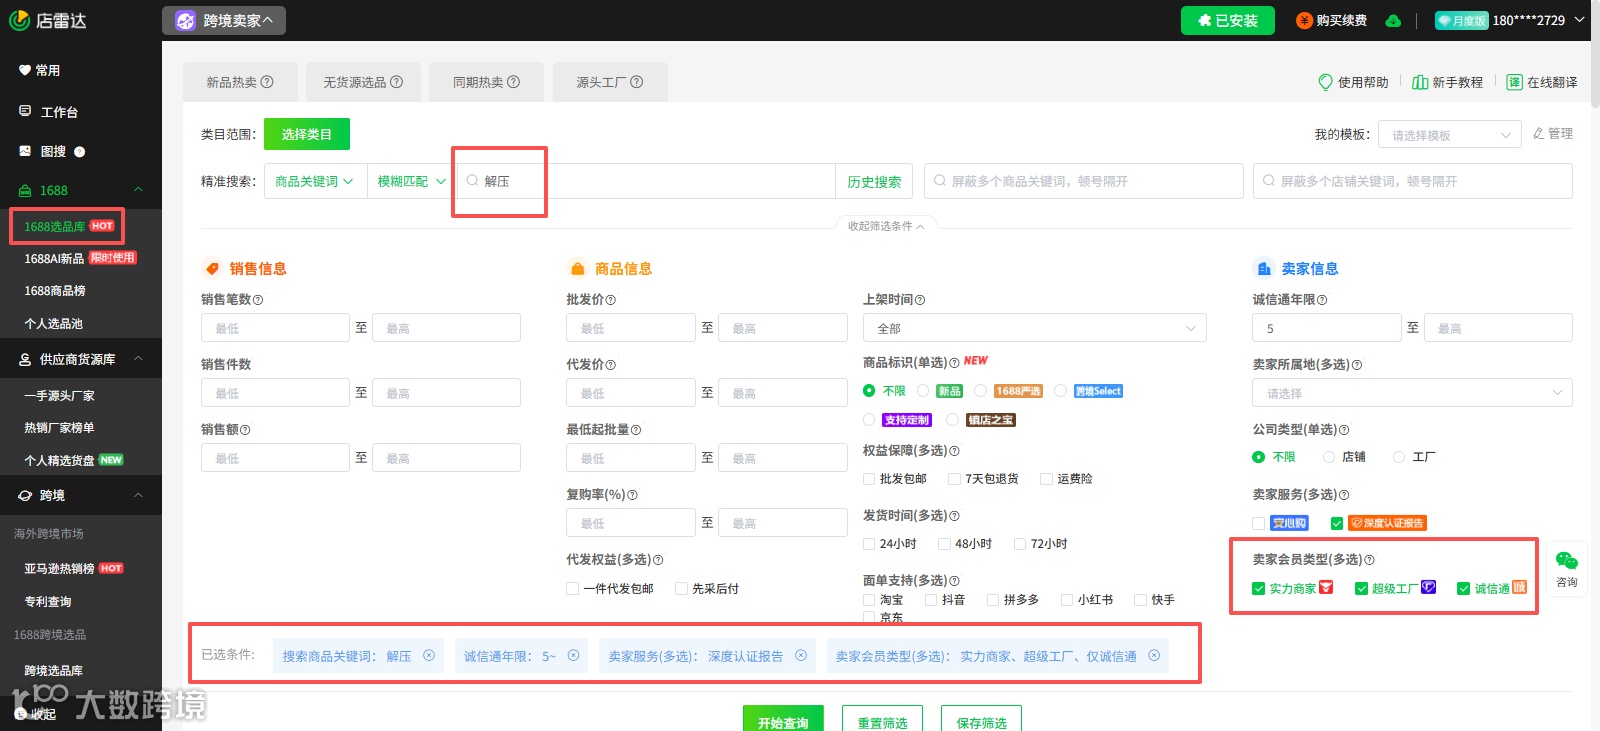Click the 诚信通年限 minimum field showing 5

1327,328
